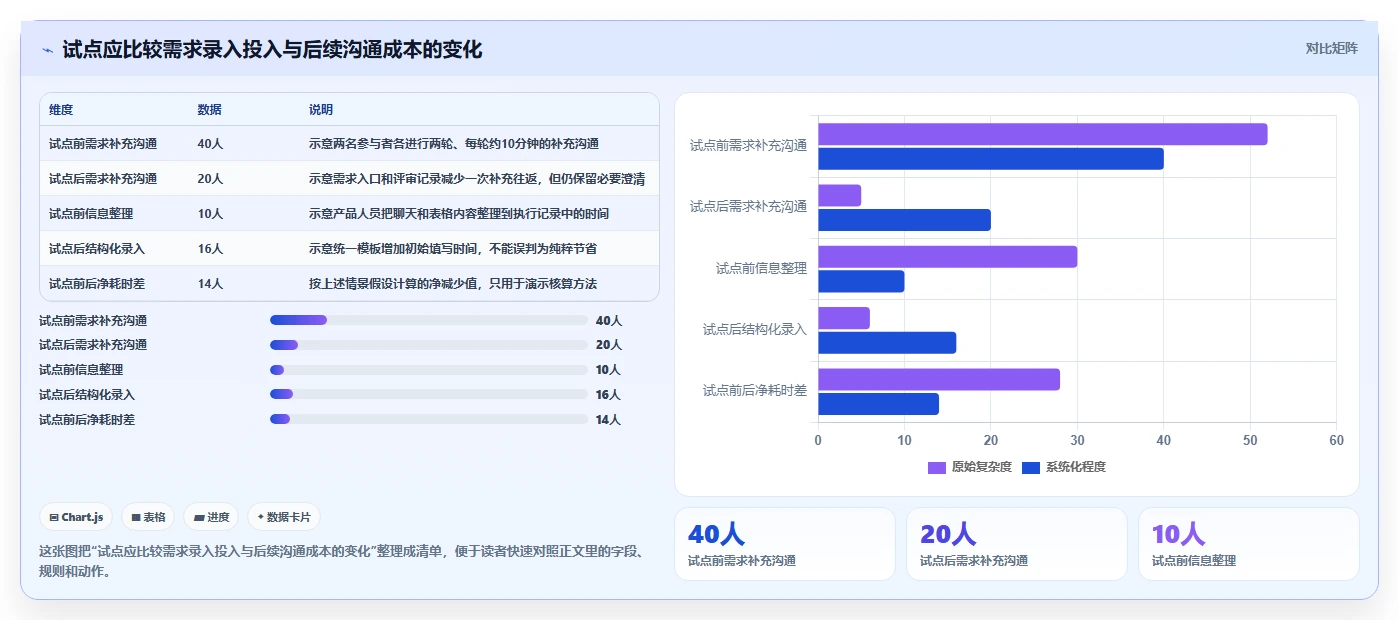Click the 说明 column header

(321, 109)
